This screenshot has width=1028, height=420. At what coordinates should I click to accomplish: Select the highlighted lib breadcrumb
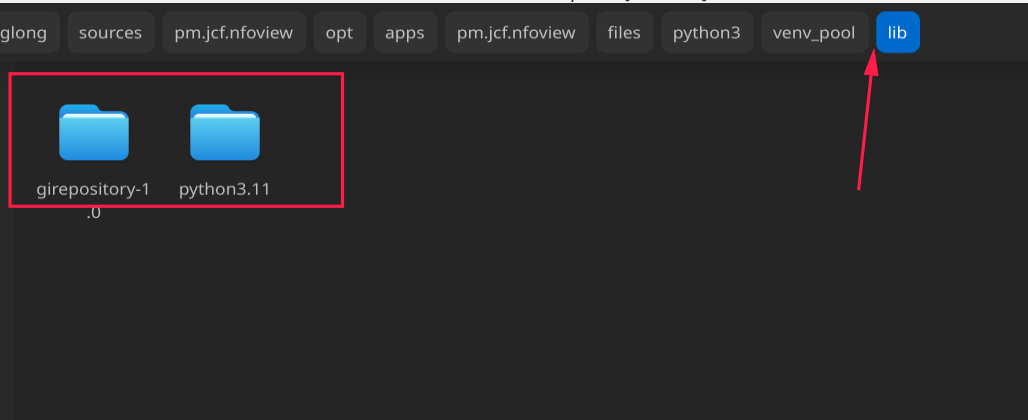click(898, 32)
